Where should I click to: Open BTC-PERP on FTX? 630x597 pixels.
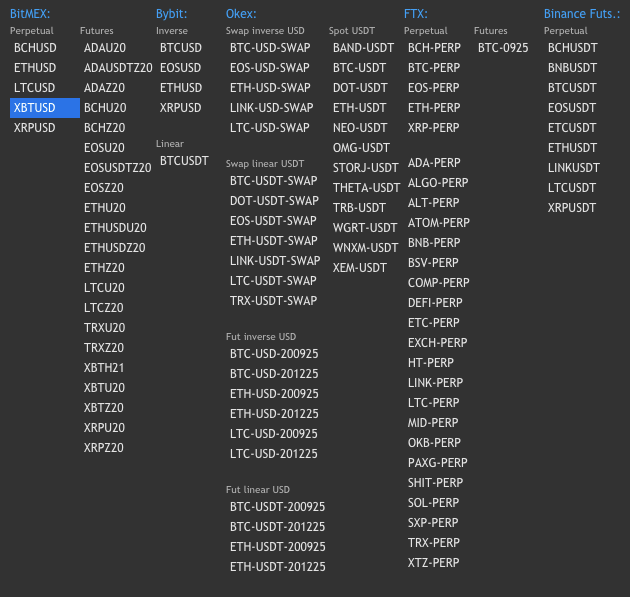point(434,68)
